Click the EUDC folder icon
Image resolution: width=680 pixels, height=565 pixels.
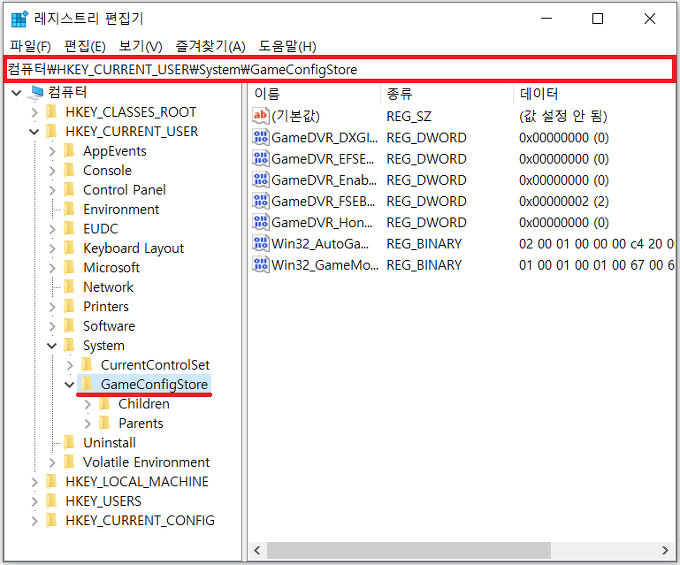pyautogui.click(x=69, y=229)
